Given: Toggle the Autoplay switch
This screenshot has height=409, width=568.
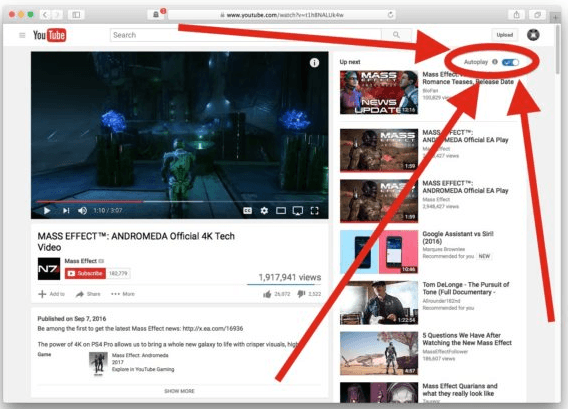Looking at the screenshot, I should 510,62.
